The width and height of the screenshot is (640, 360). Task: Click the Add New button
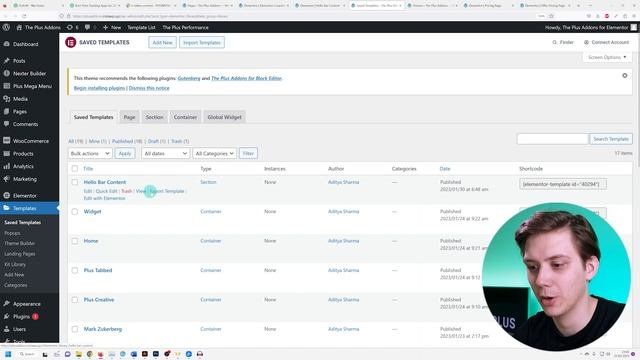coord(162,42)
